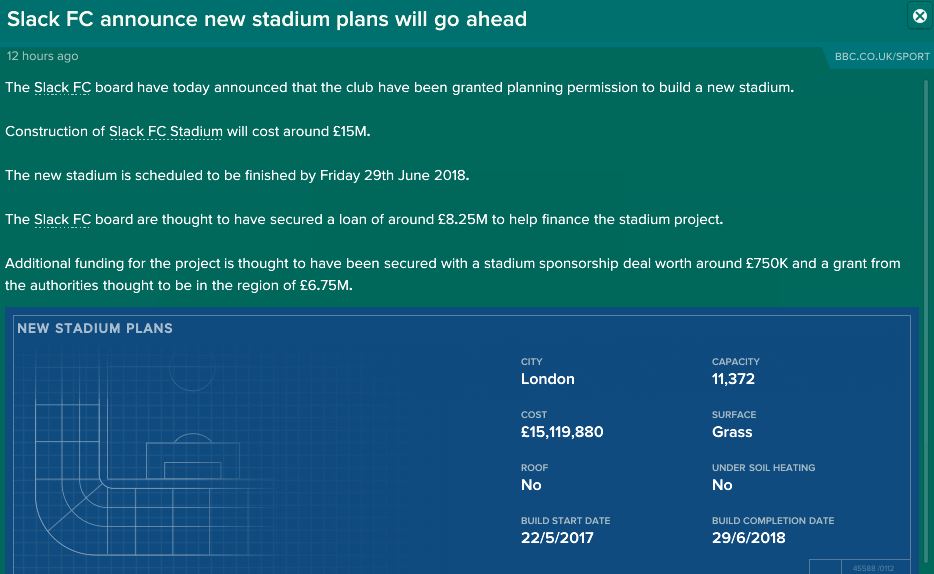Image resolution: width=934 pixels, height=574 pixels.
Task: Click the BBC.CO.UK/SPORT source tag
Action: pos(882,57)
